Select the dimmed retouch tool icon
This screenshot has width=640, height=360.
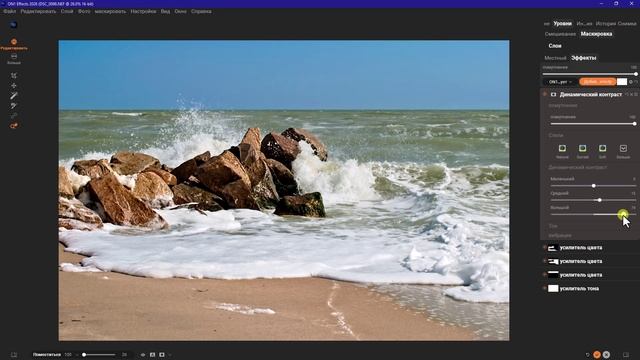pyautogui.click(x=14, y=116)
